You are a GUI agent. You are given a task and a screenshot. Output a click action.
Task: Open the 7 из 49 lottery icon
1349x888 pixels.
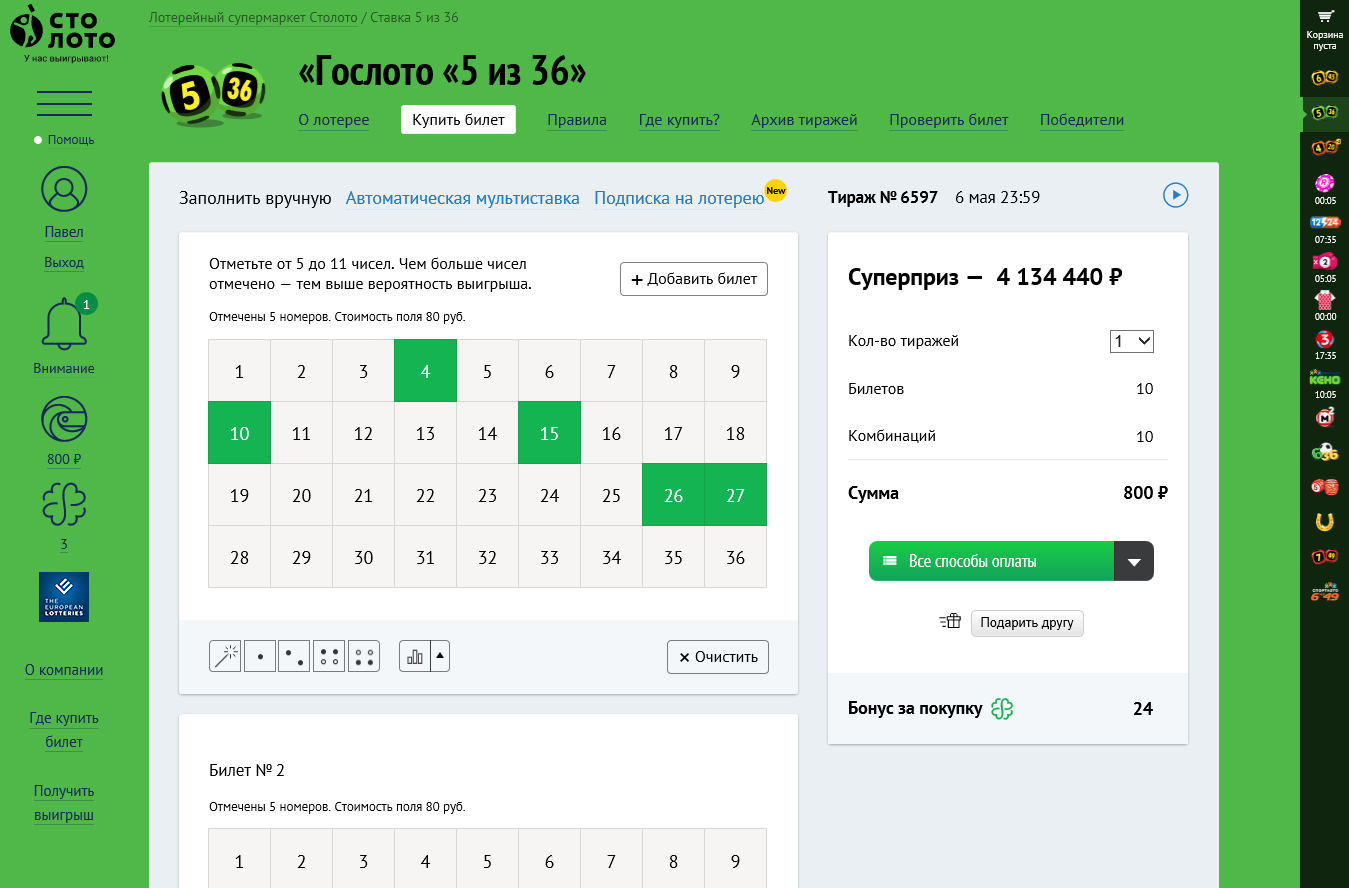coord(1324,556)
